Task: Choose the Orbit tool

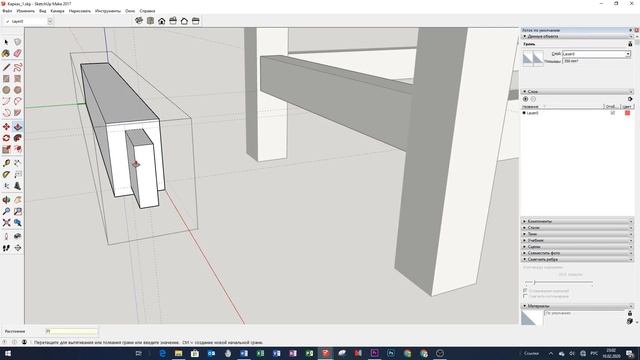Action: (6, 200)
